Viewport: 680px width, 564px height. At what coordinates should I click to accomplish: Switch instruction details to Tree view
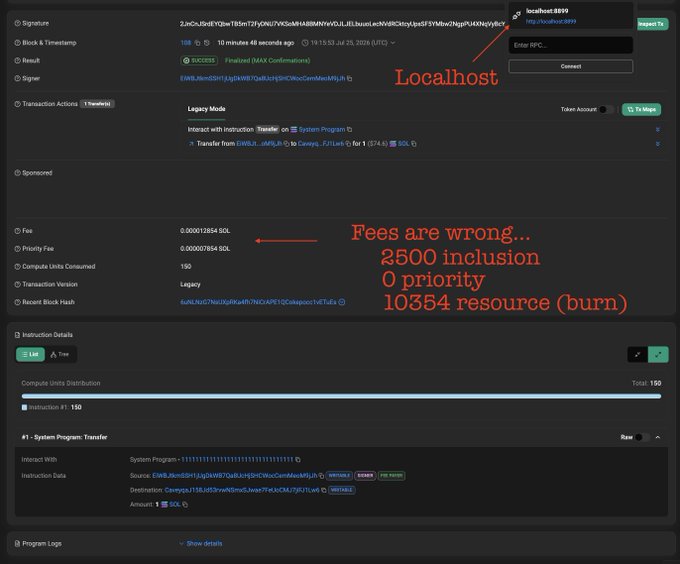[60, 355]
